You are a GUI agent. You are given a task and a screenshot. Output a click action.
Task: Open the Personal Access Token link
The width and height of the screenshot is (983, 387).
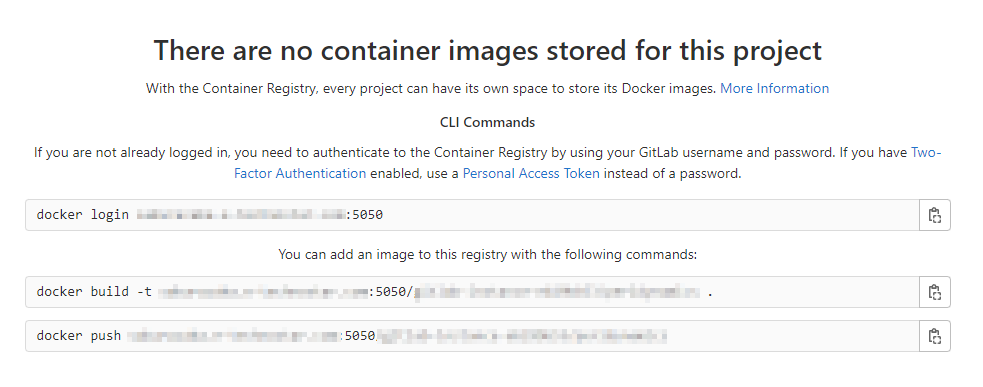tap(531, 173)
